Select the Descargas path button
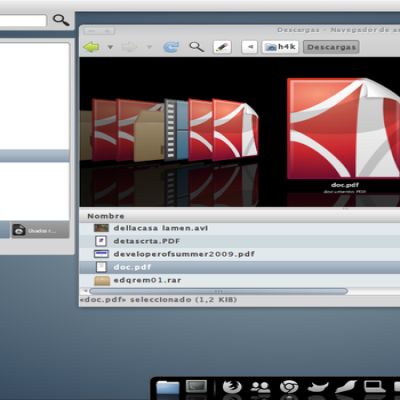 tap(331, 47)
